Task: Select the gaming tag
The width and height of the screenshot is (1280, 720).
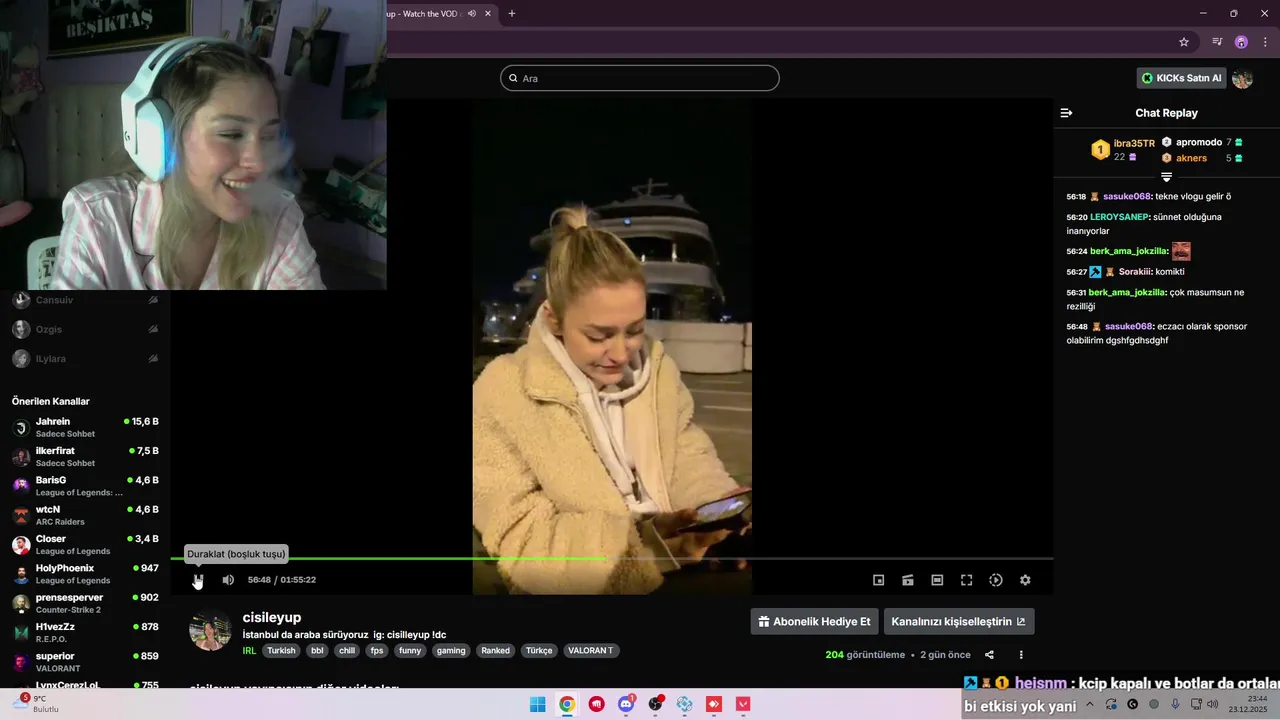Action: pos(451,650)
